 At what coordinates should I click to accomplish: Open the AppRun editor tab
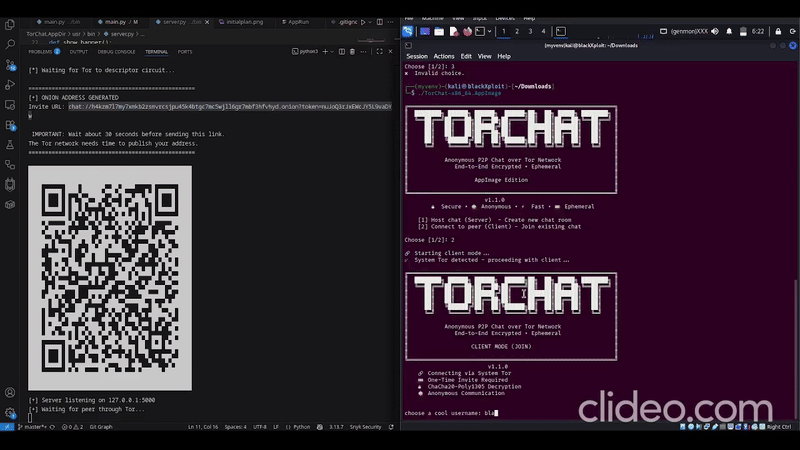click(296, 22)
